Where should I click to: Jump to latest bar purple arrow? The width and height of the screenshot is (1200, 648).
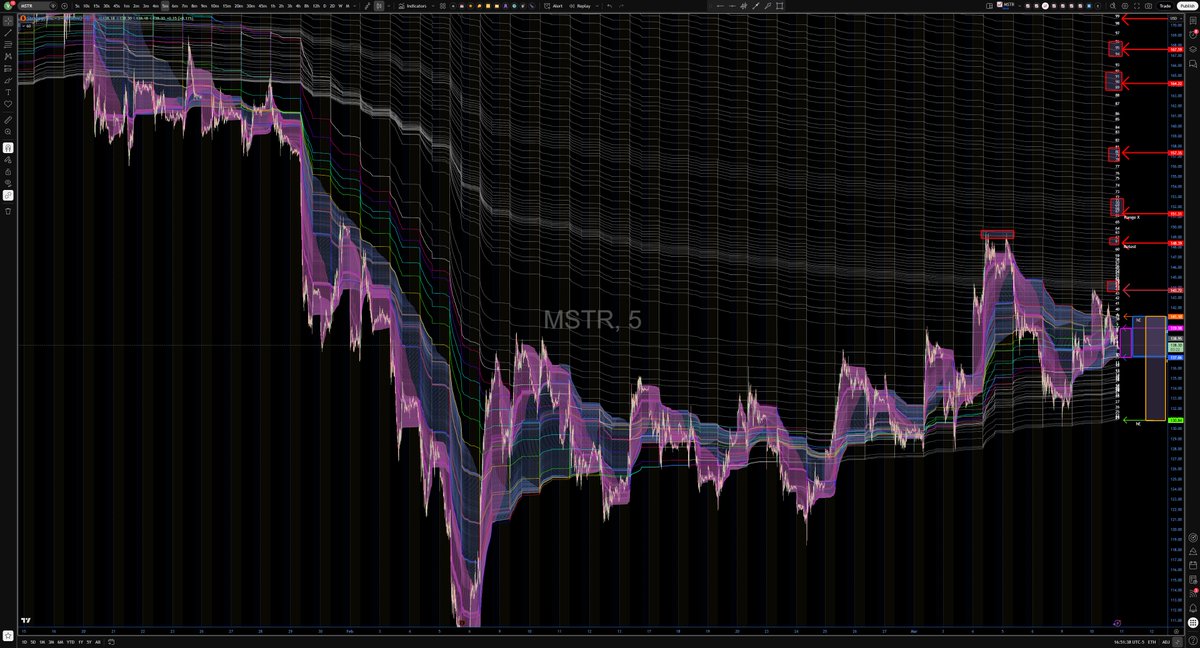[1117, 623]
